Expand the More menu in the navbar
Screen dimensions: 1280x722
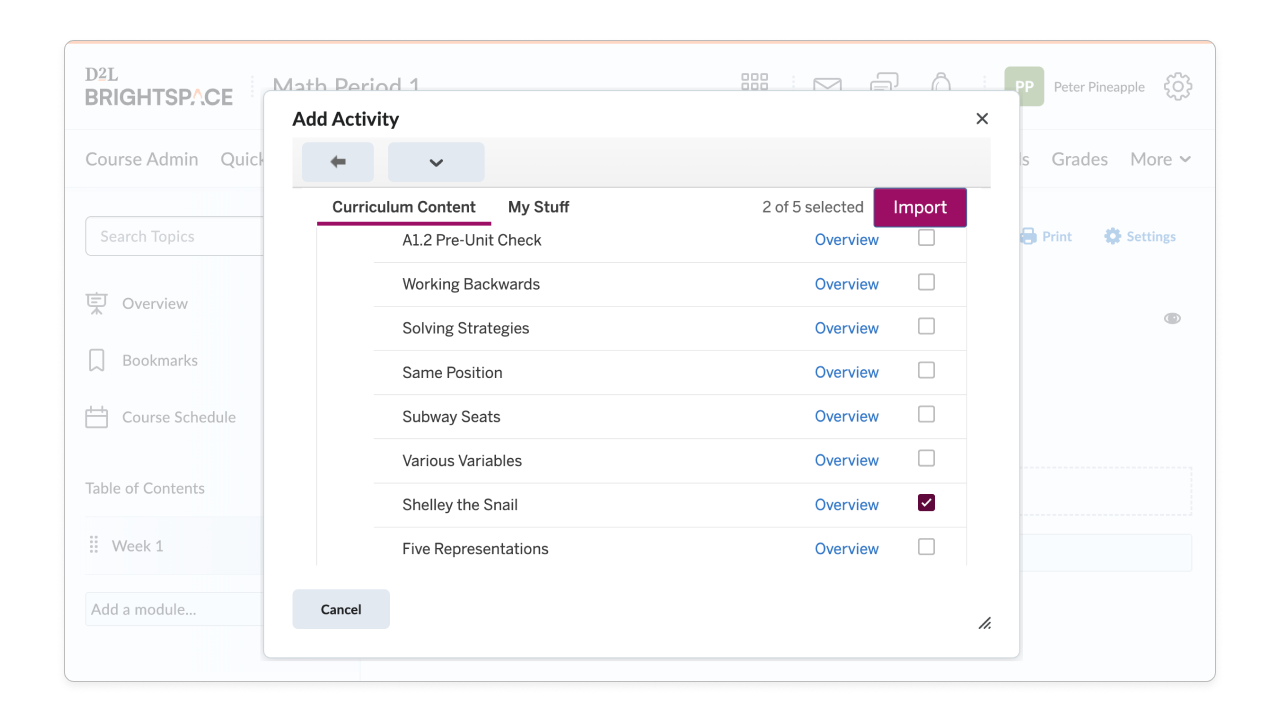point(1160,159)
